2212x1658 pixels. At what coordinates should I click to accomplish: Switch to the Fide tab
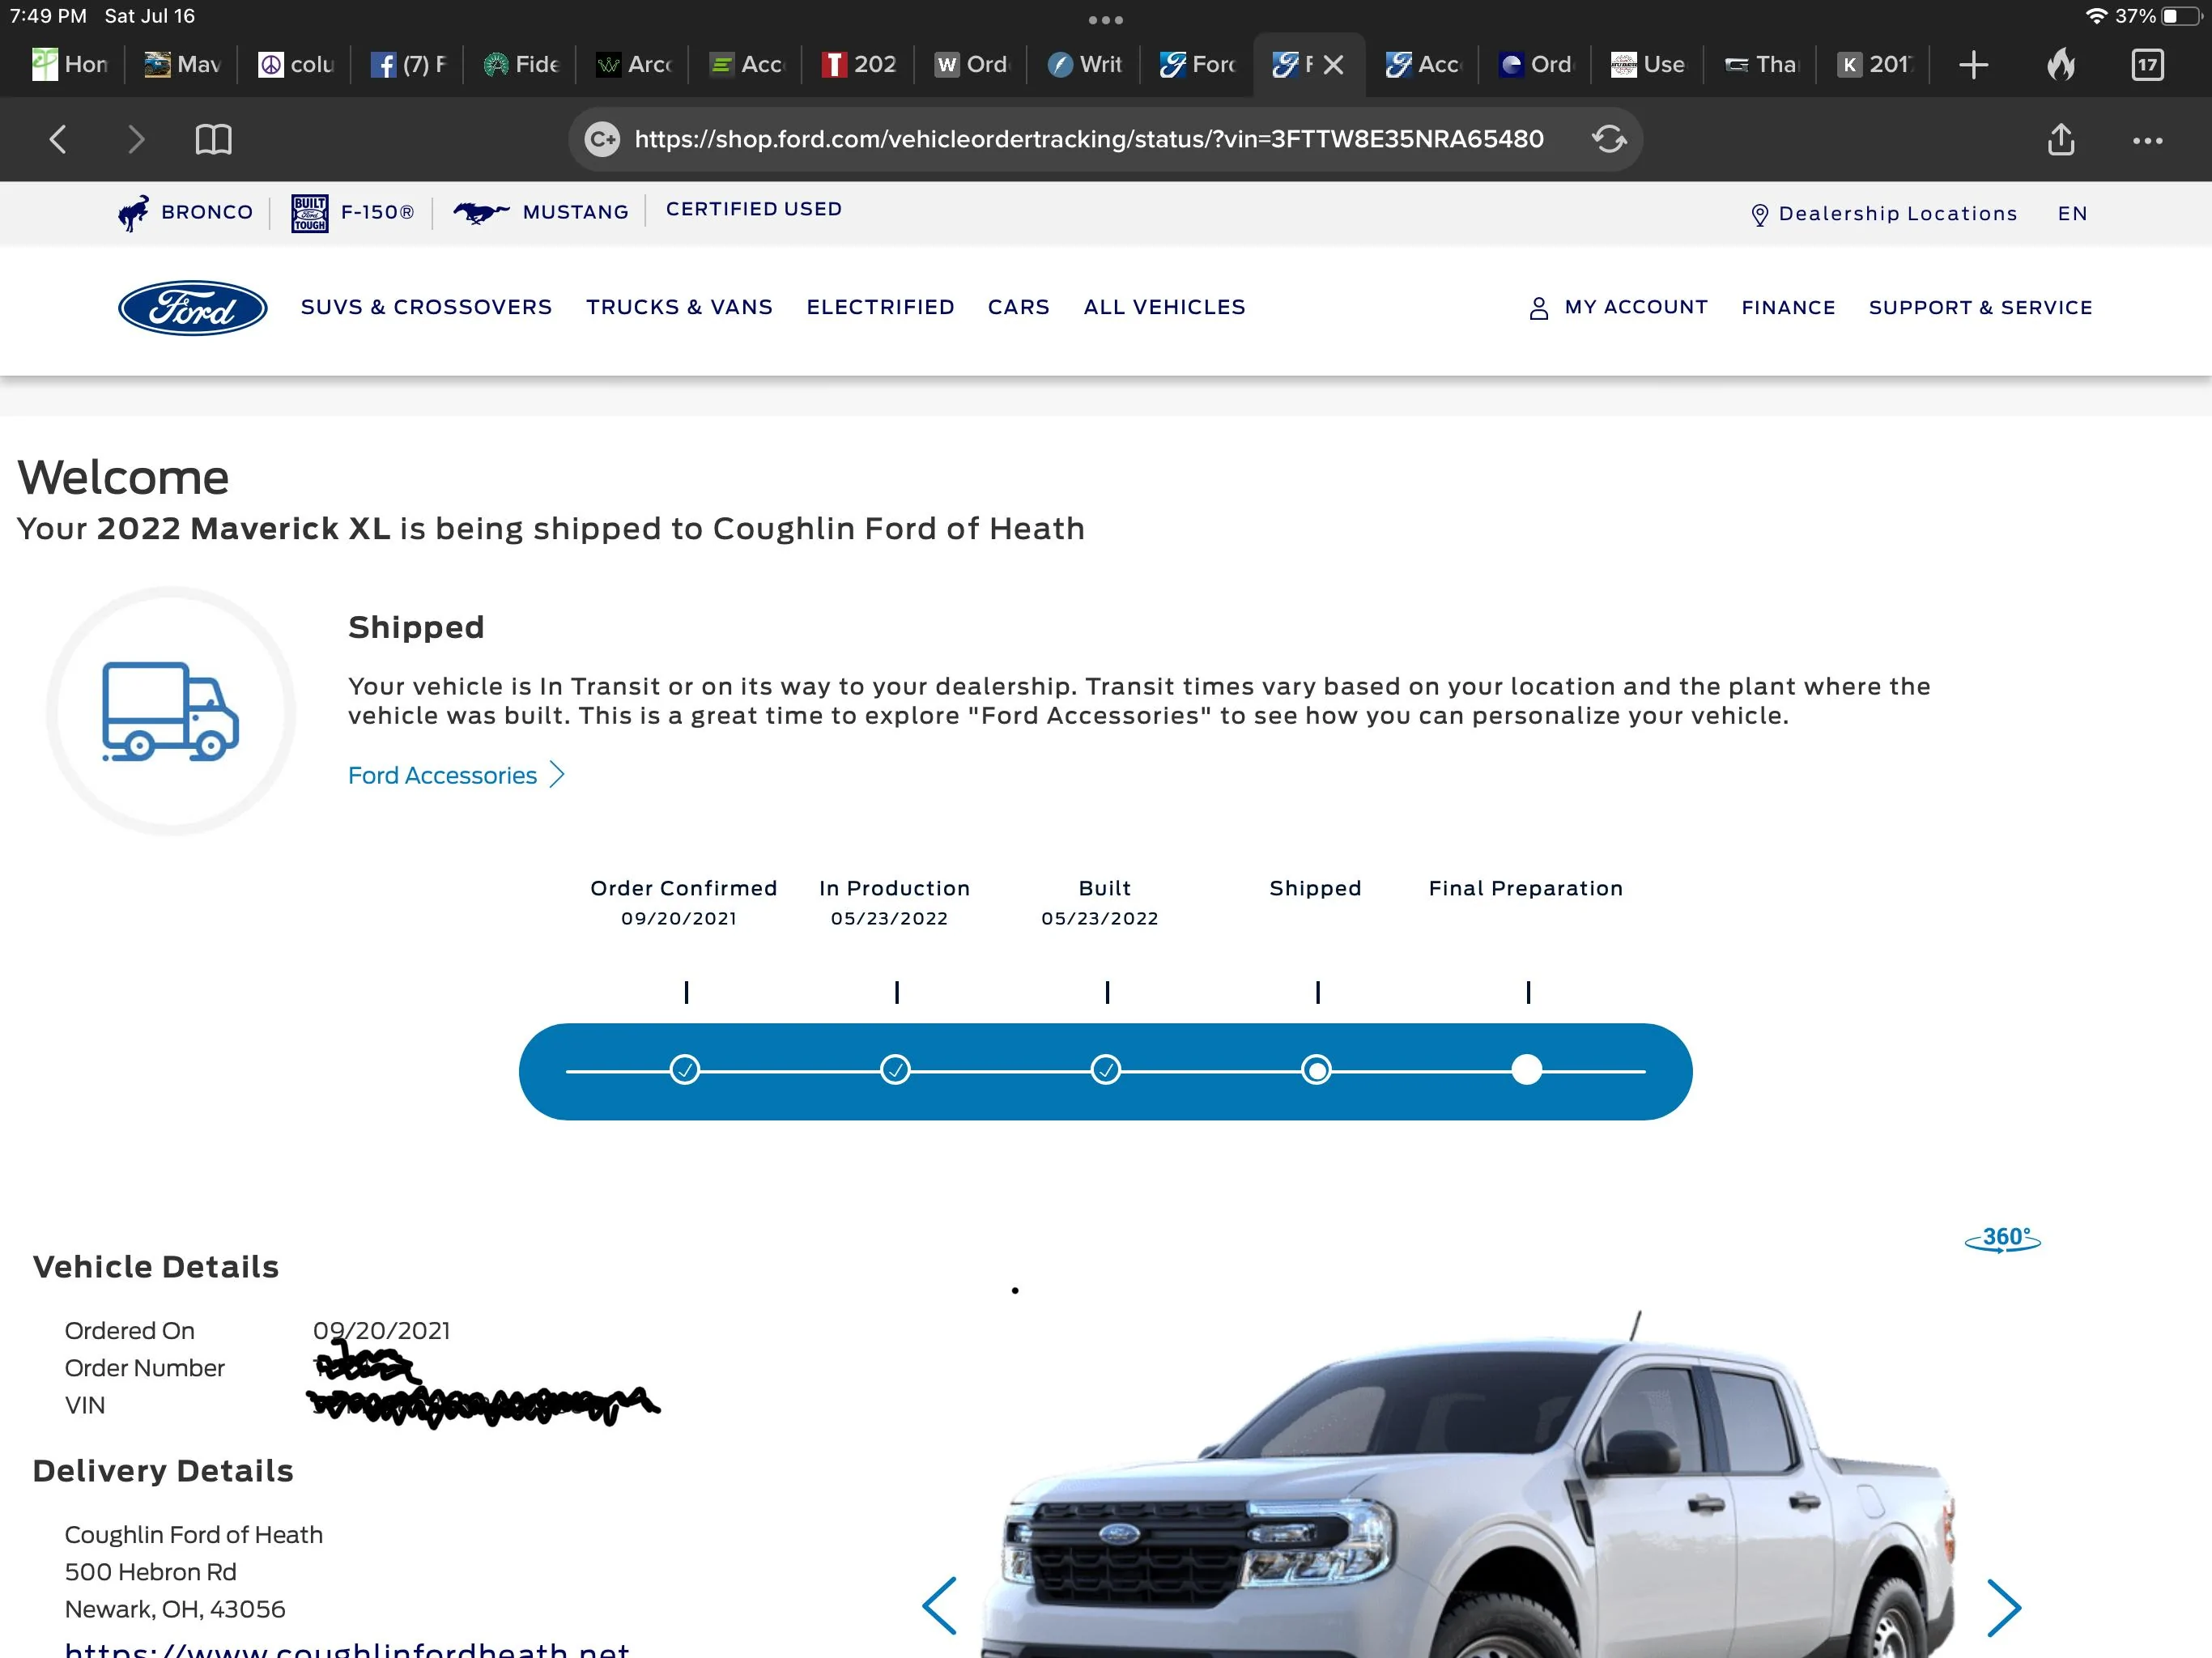coord(521,65)
